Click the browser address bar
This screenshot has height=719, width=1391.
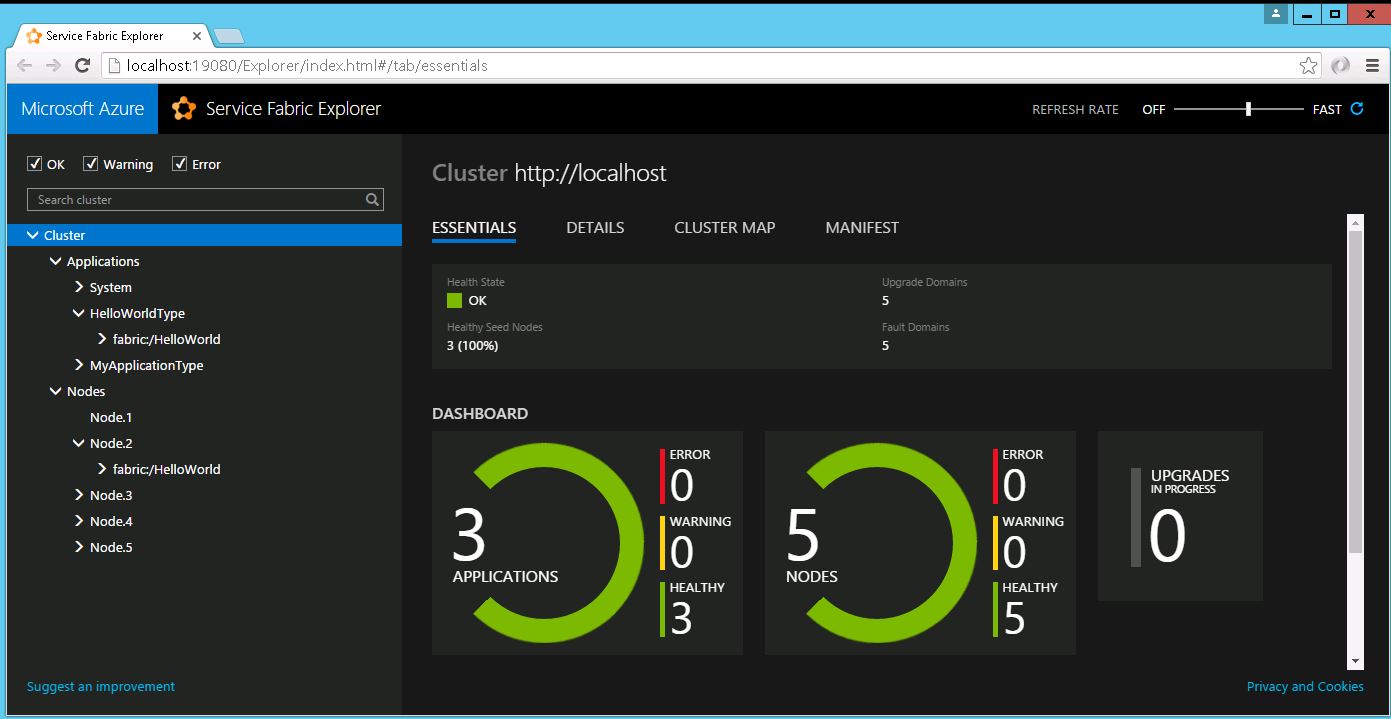click(710, 66)
